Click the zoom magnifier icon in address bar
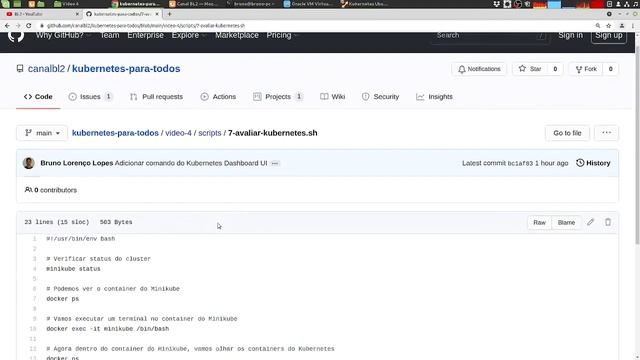Viewport: 640px width, 360px height. point(598,25)
